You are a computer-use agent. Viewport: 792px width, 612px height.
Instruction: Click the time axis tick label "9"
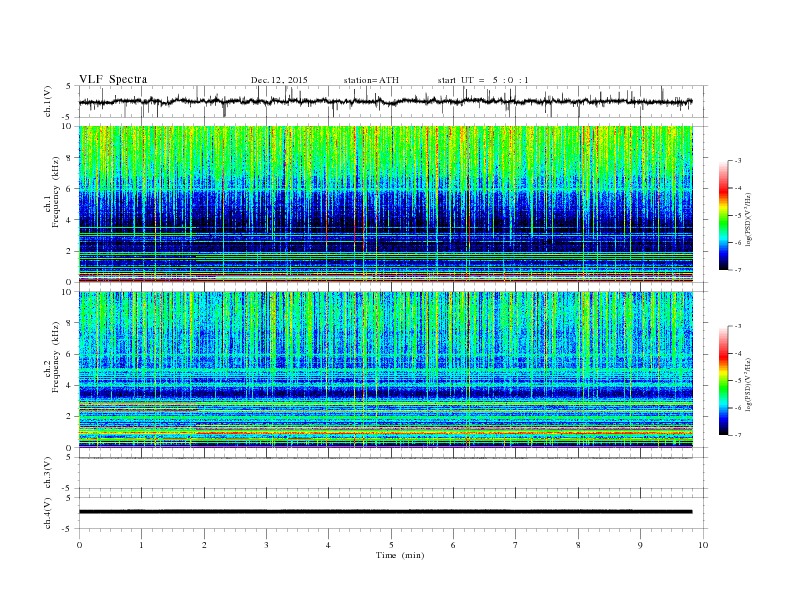pos(640,545)
